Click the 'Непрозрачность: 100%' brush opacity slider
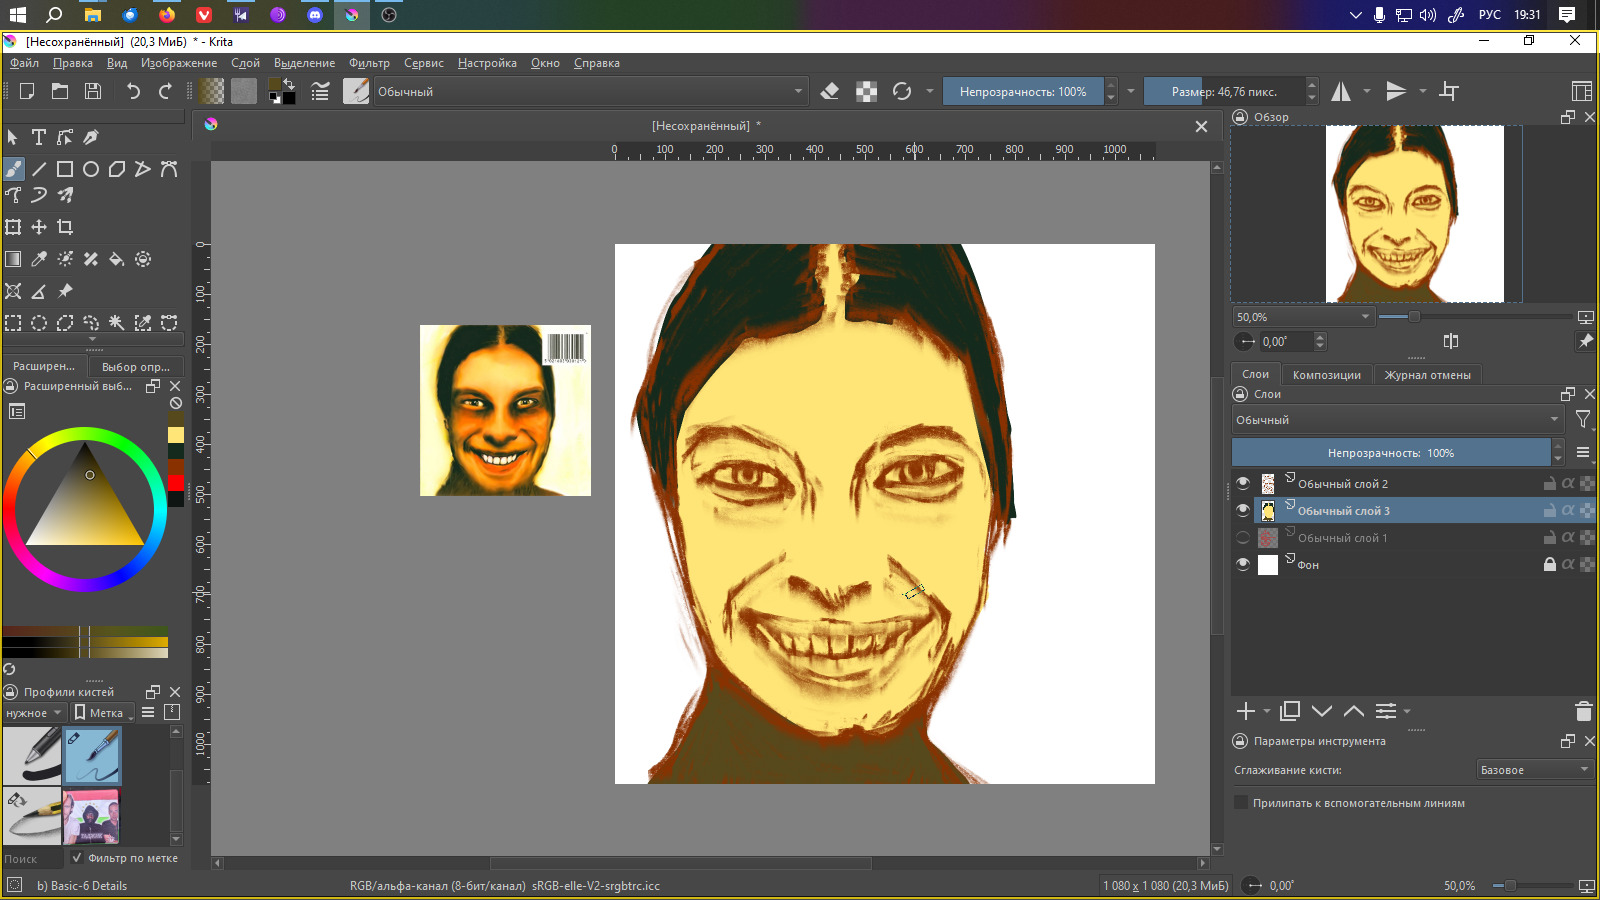1600x900 pixels. pos(1023,92)
